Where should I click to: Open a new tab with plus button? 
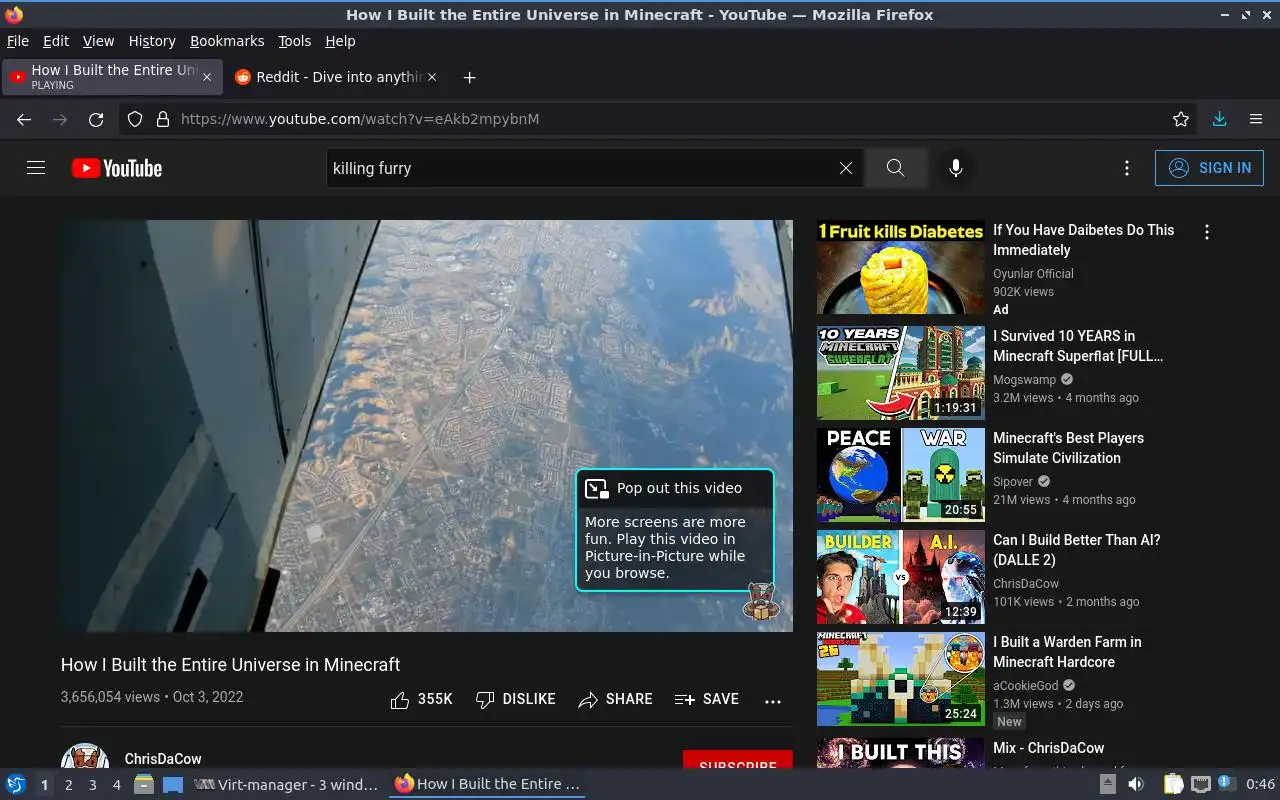click(x=469, y=77)
